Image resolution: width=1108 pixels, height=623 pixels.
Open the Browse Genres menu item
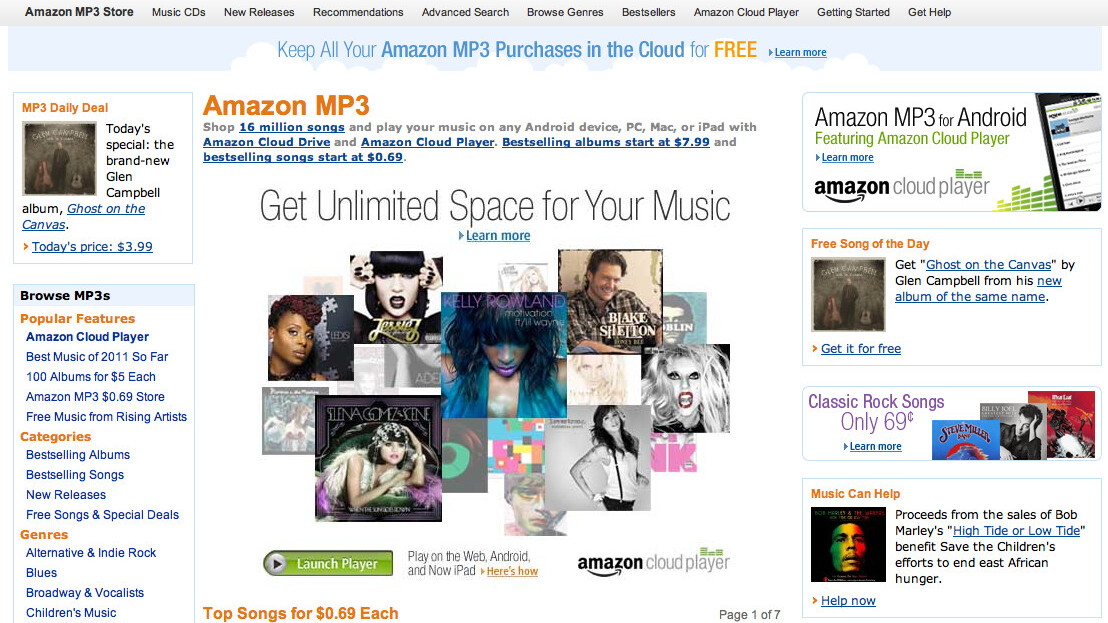point(565,12)
